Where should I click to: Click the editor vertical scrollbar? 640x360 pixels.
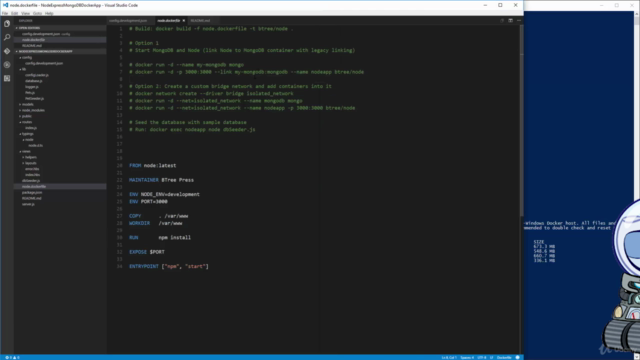pos(521,122)
